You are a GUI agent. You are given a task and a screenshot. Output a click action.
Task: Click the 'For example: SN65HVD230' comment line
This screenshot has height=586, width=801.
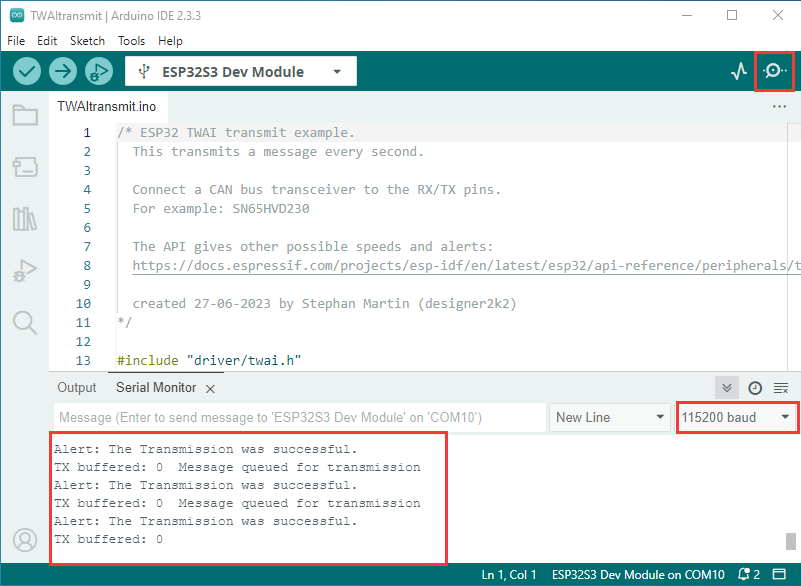221,209
